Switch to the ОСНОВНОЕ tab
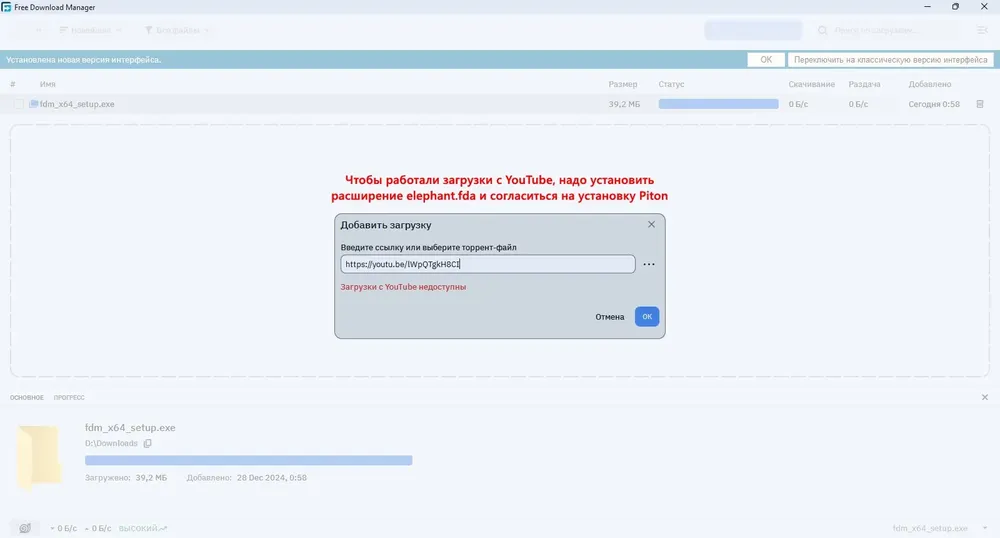This screenshot has height=538, width=1000. [27, 398]
